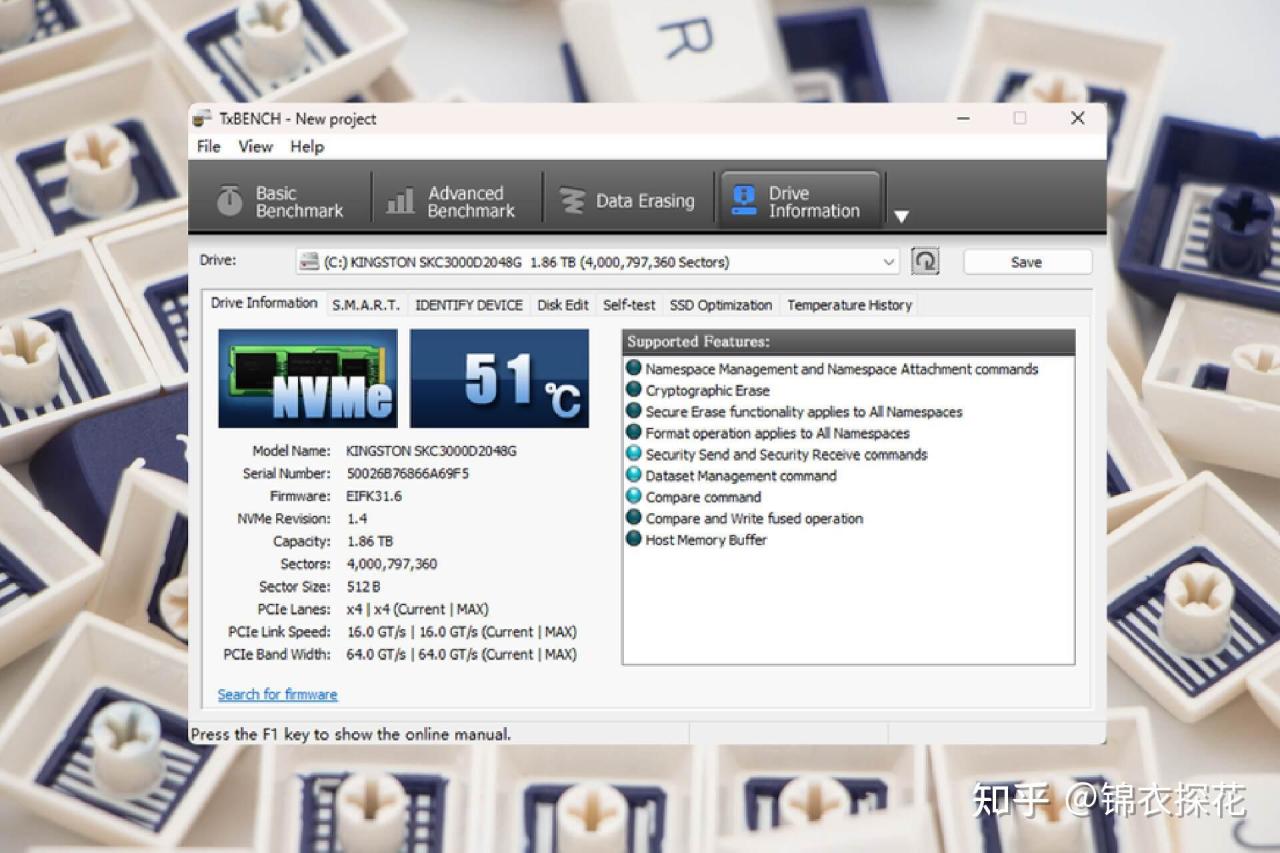Select the Data Erasing icon
Image resolution: width=1280 pixels, height=853 pixels.
pyautogui.click(x=572, y=201)
